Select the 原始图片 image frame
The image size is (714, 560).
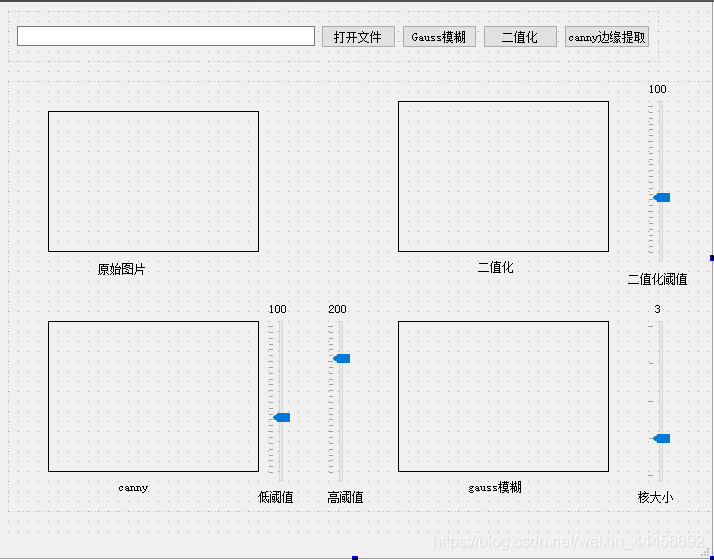(153, 181)
